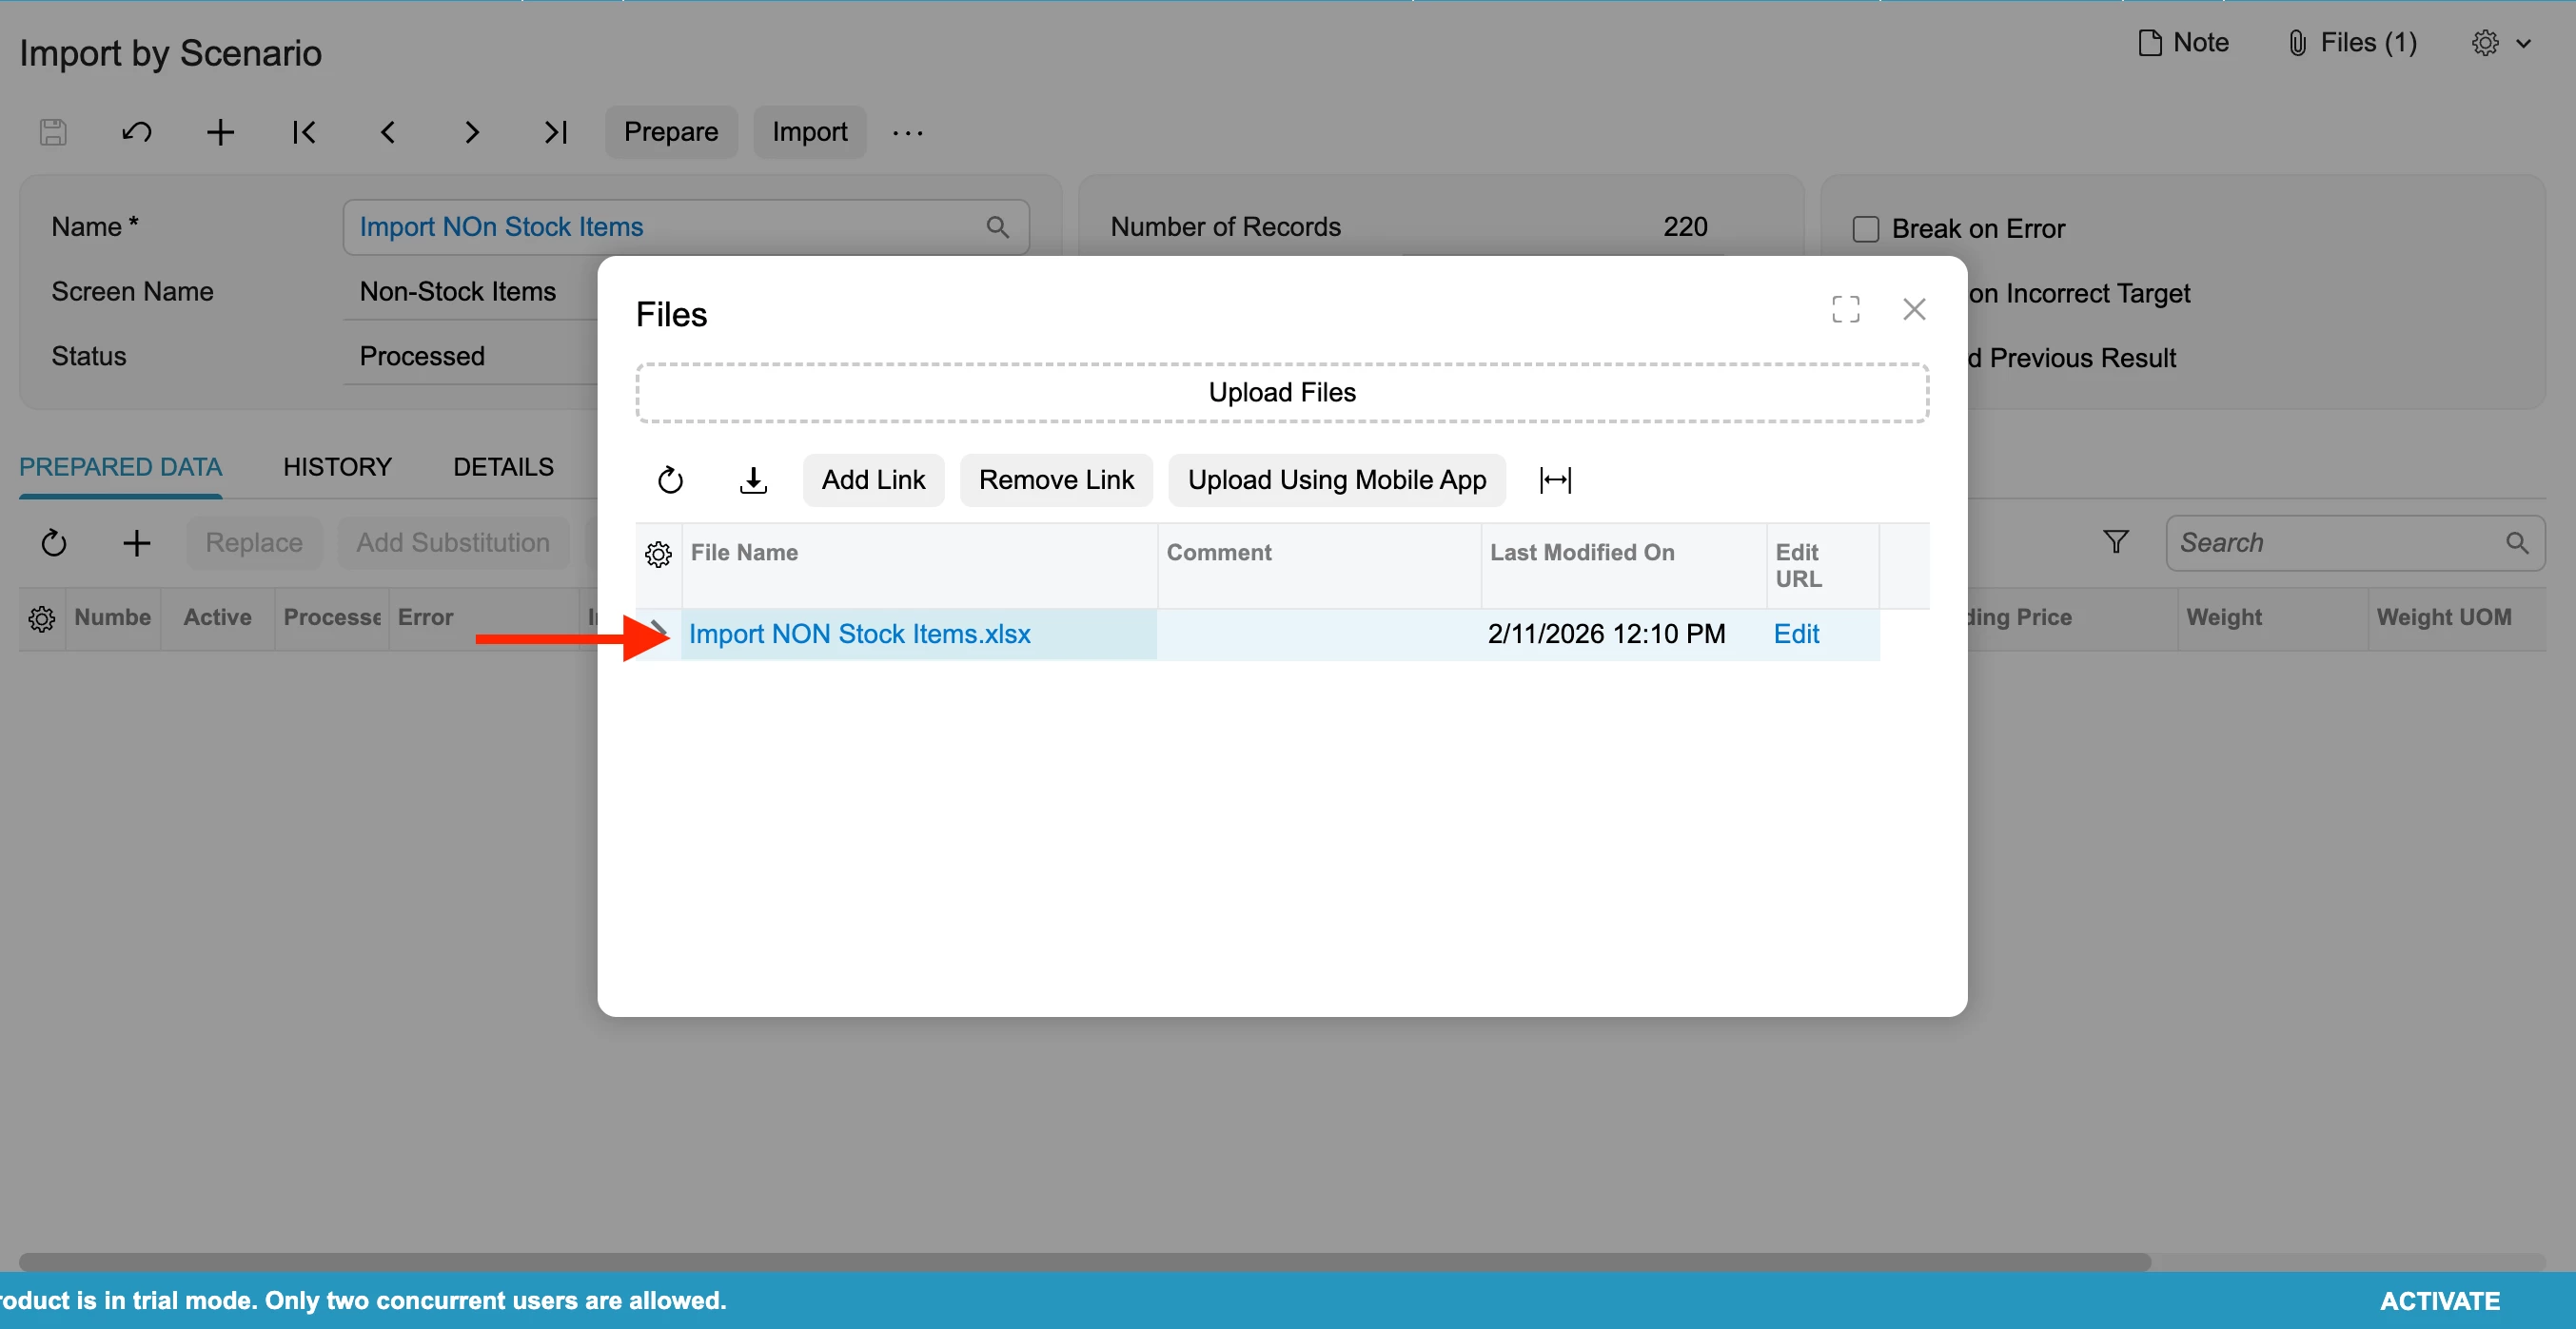
Task: Close the Files dialog
Action: coord(1913,310)
